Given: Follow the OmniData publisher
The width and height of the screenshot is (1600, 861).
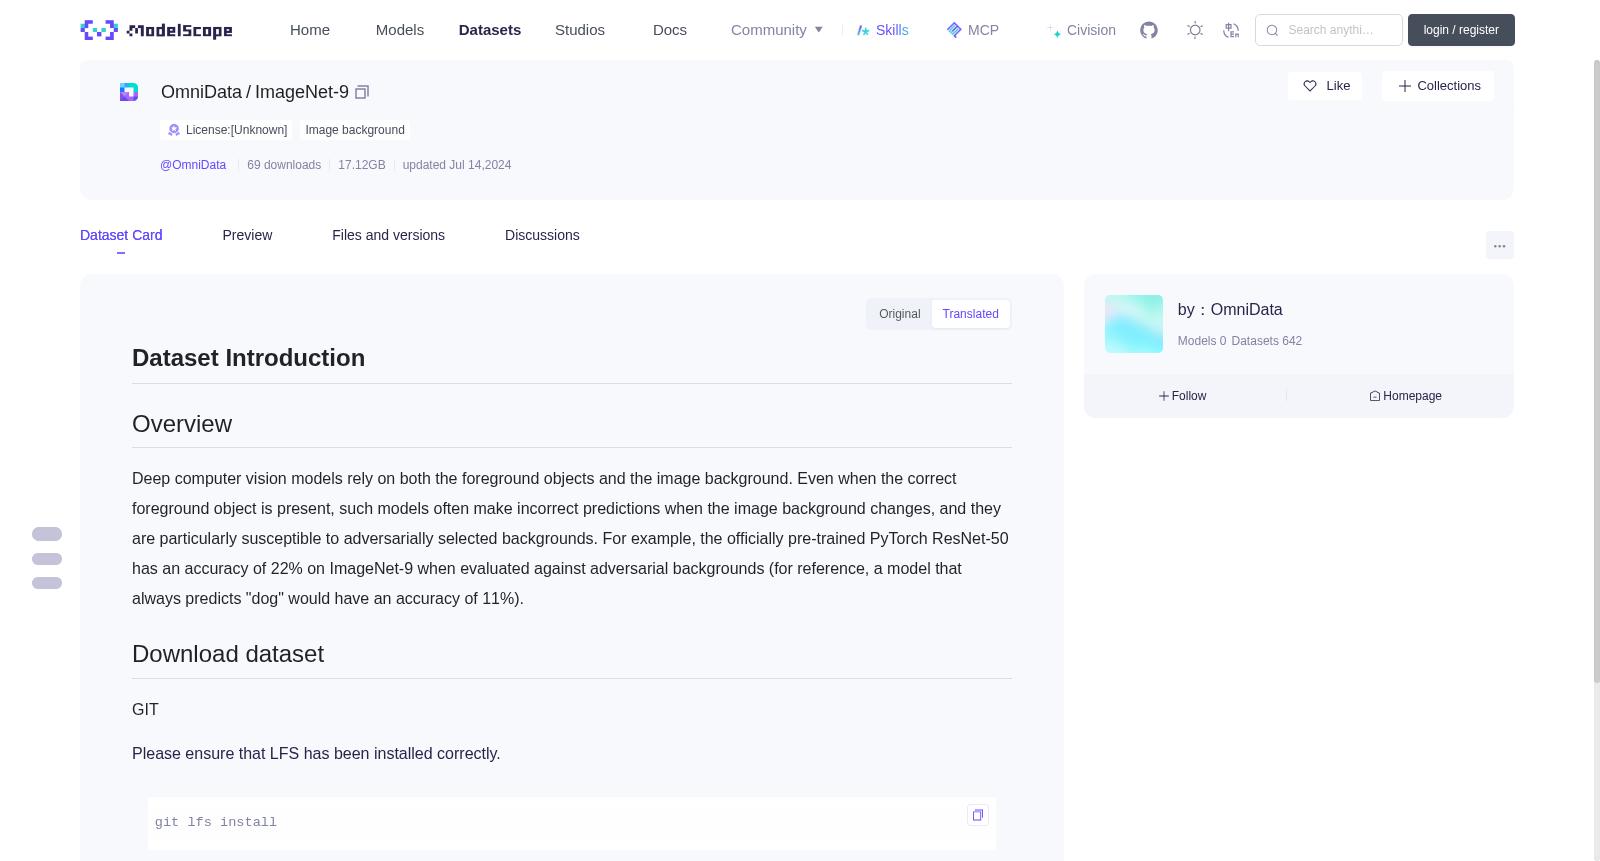Looking at the screenshot, I should (1183, 396).
